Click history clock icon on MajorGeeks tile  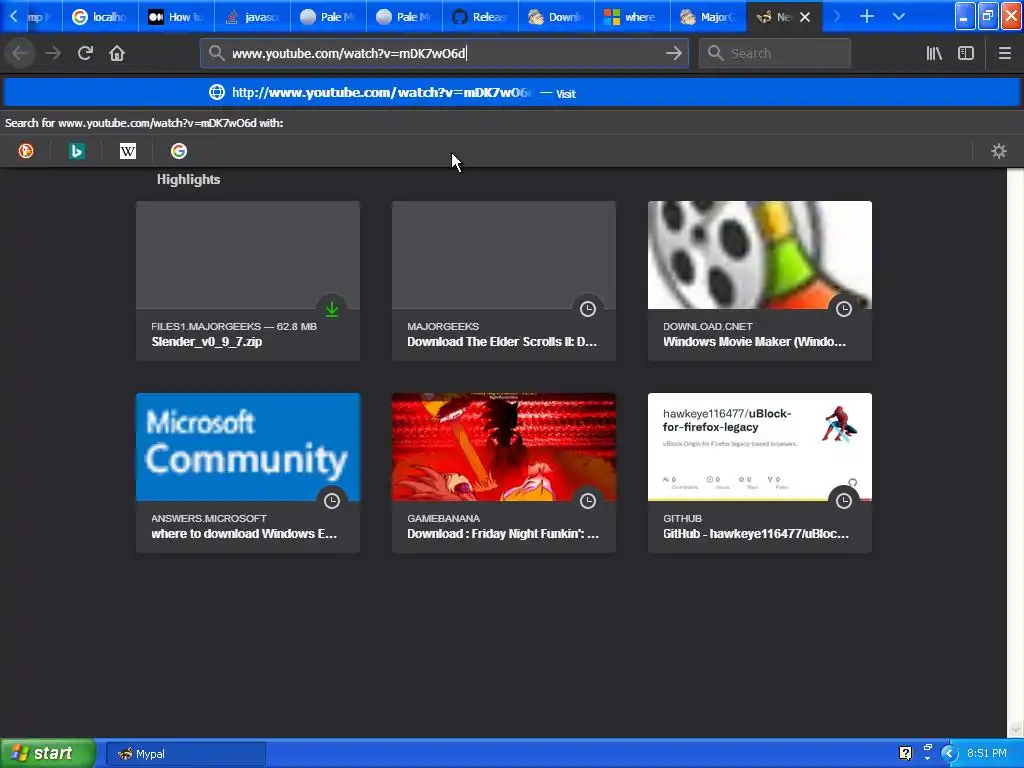(x=588, y=309)
